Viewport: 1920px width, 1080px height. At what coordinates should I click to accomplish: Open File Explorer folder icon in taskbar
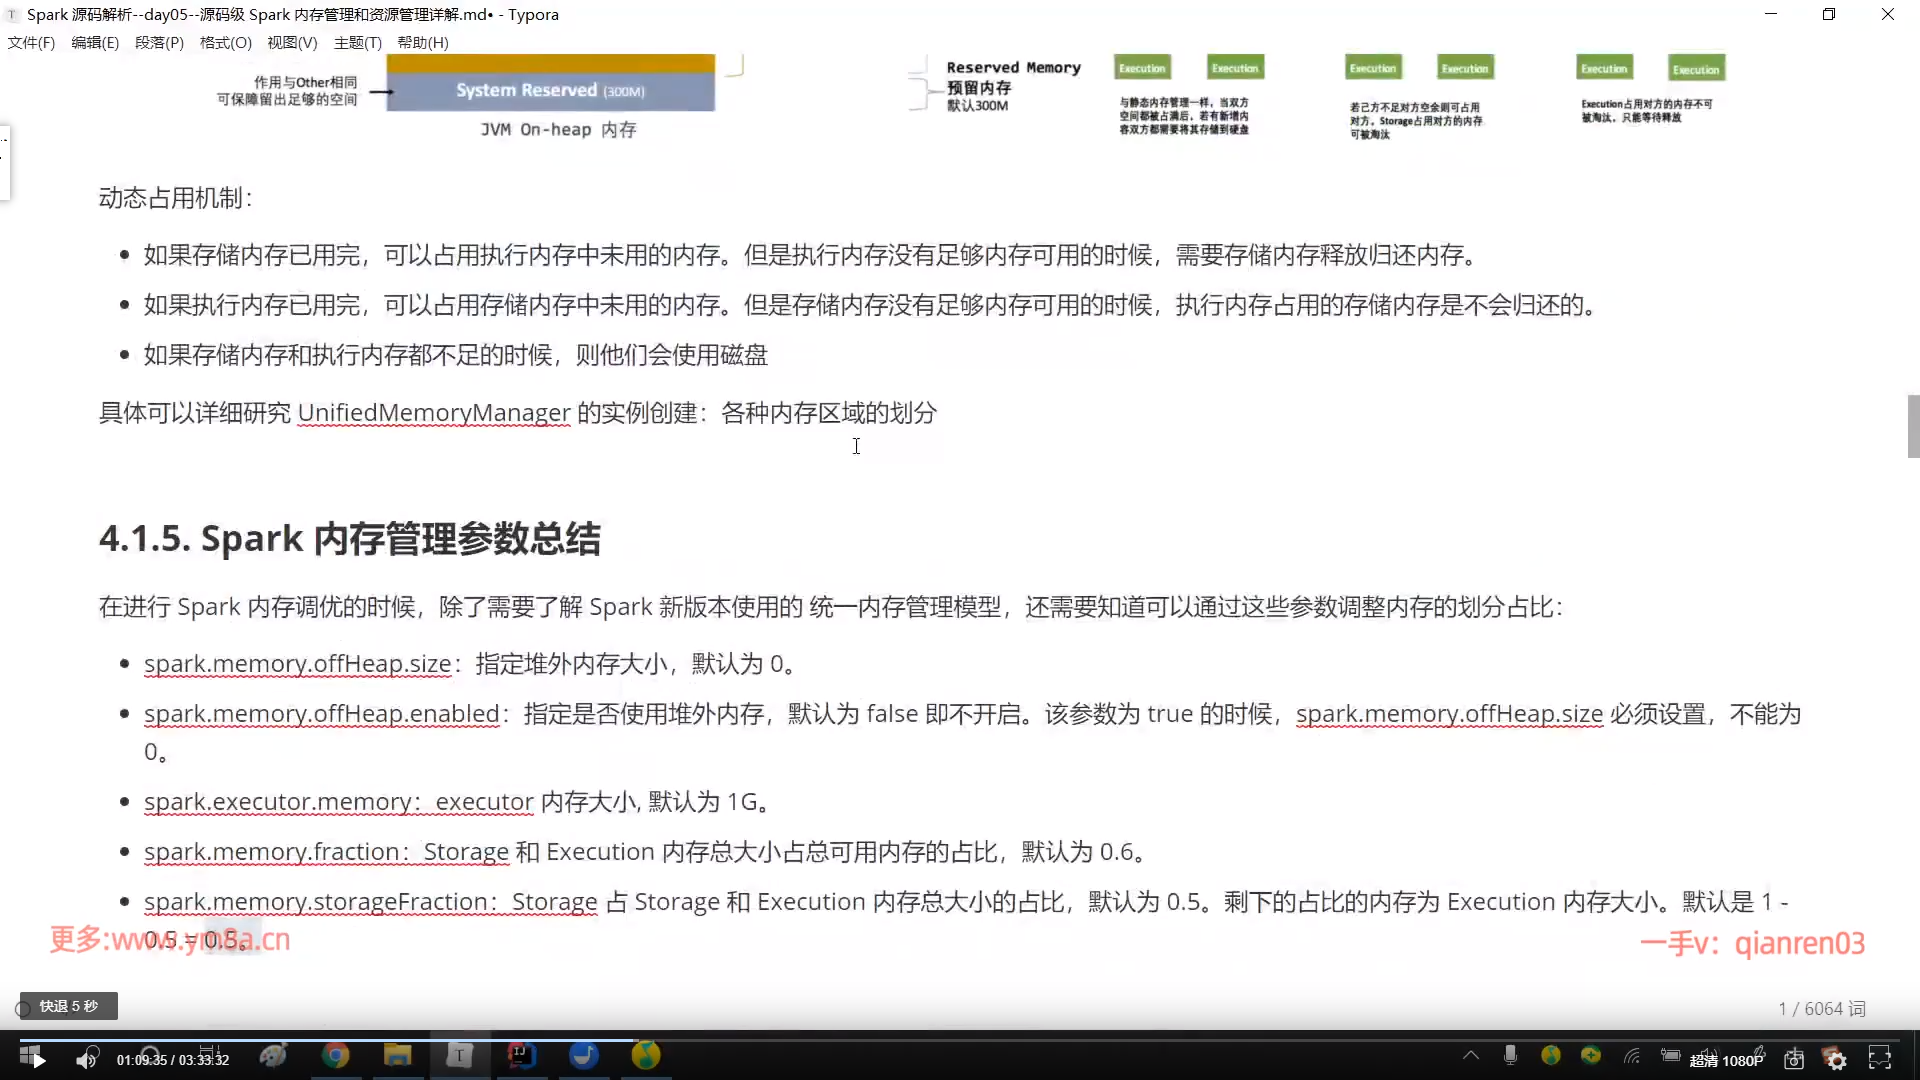tap(398, 1055)
